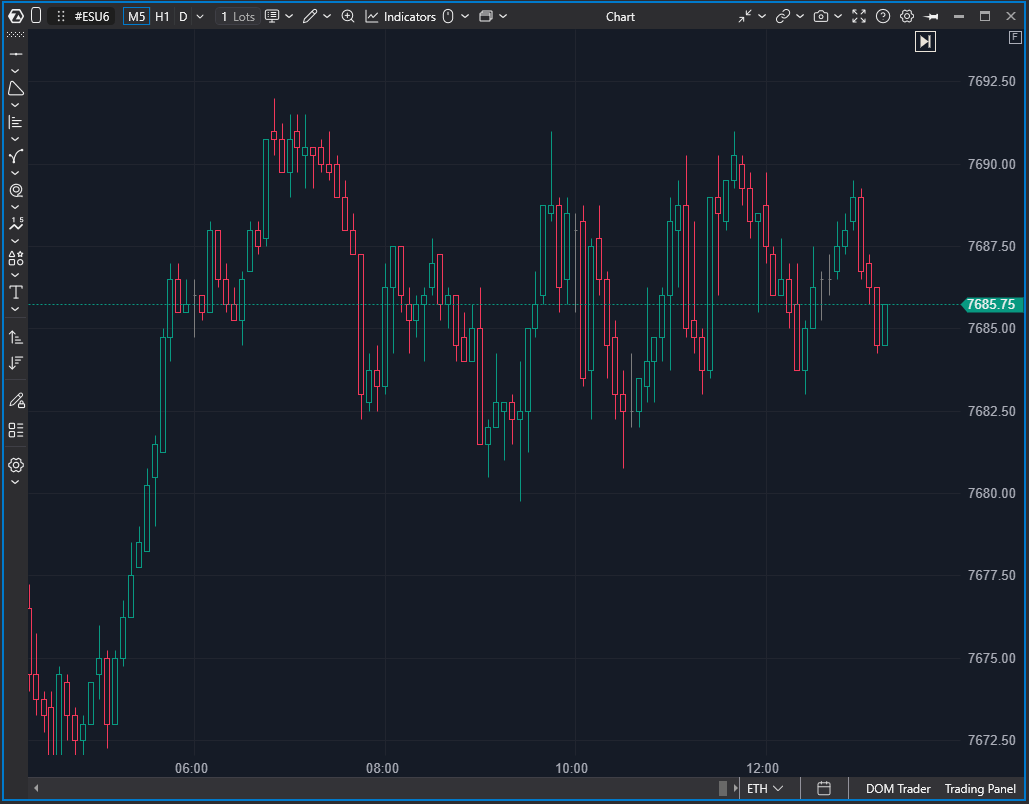Expand the layout box dropdown
Screen dimensions: 1029x804
[x=503, y=16]
